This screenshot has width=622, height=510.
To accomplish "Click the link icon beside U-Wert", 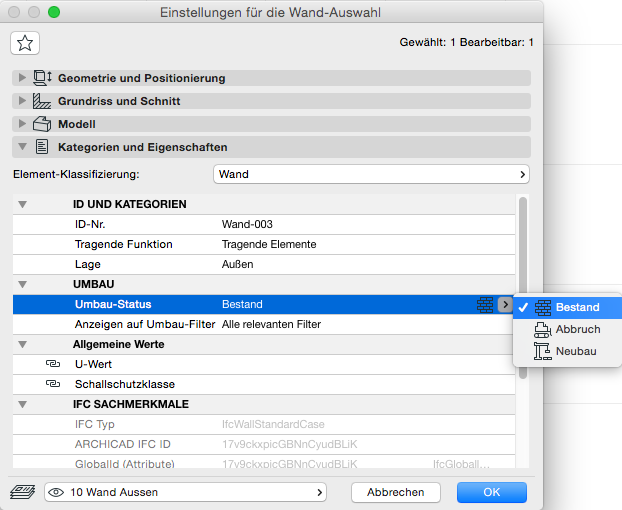I will tap(53, 364).
